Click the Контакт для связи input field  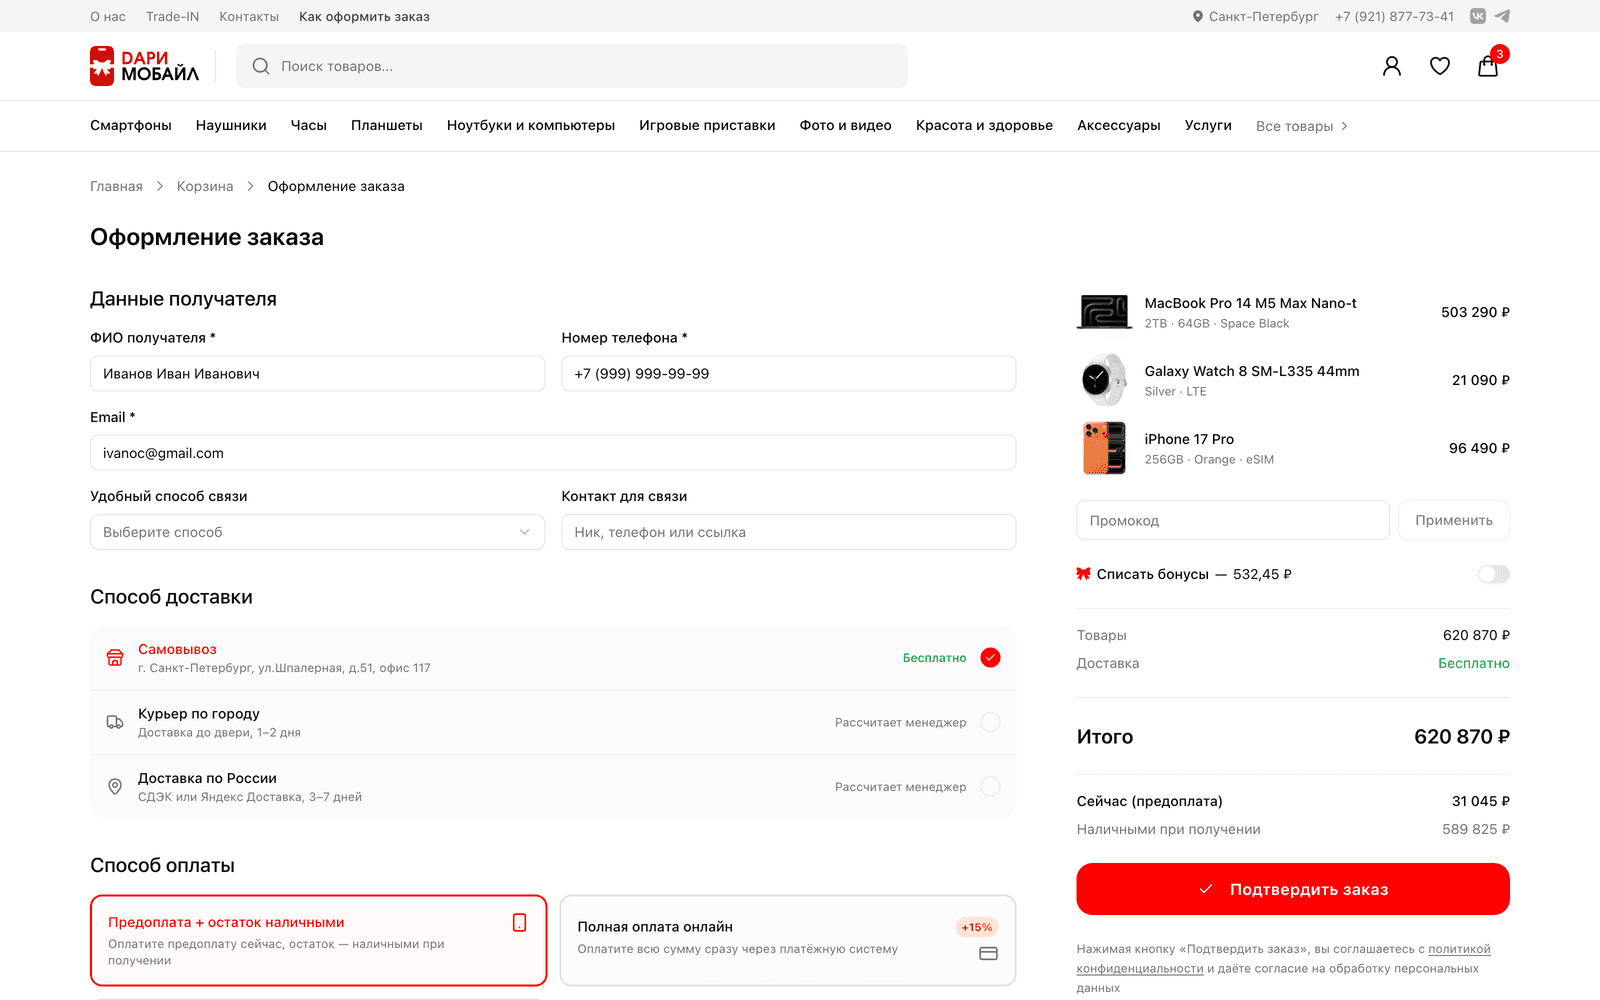coord(789,532)
